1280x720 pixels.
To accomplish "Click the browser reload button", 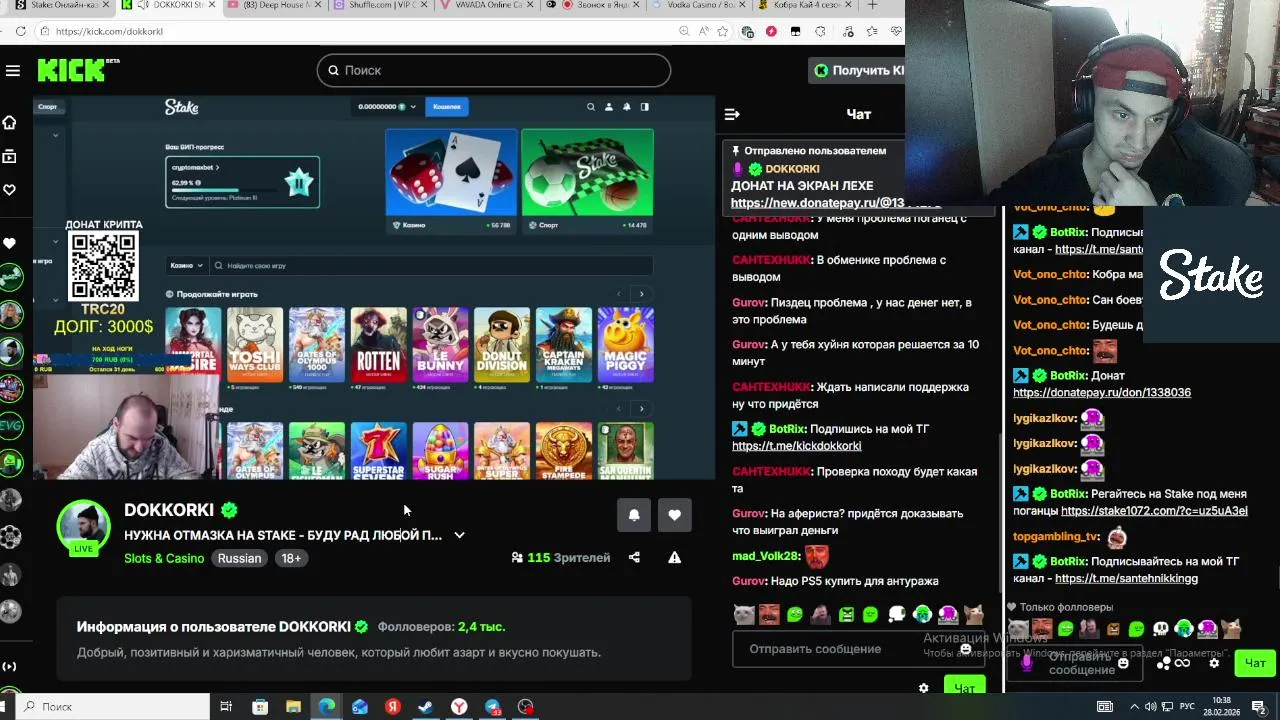I will 21,31.
